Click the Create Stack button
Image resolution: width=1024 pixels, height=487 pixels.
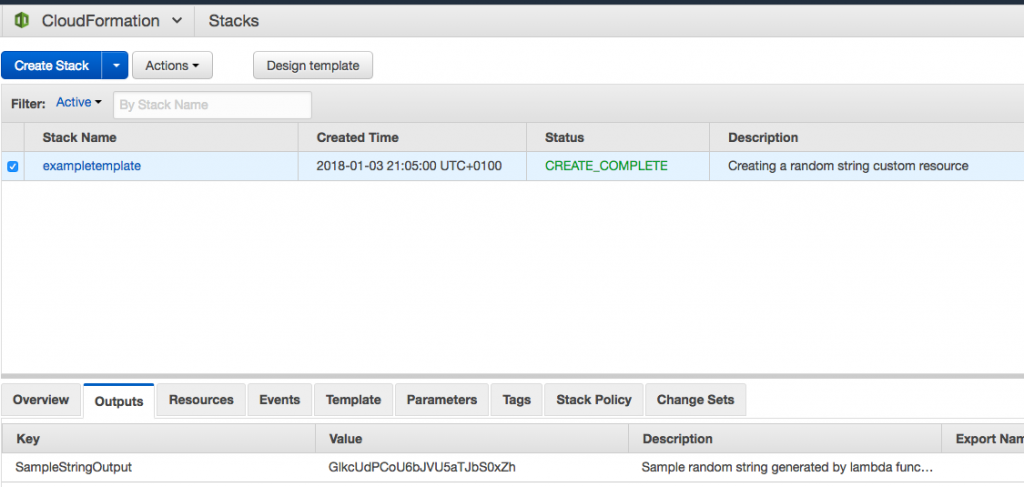tap(52, 65)
